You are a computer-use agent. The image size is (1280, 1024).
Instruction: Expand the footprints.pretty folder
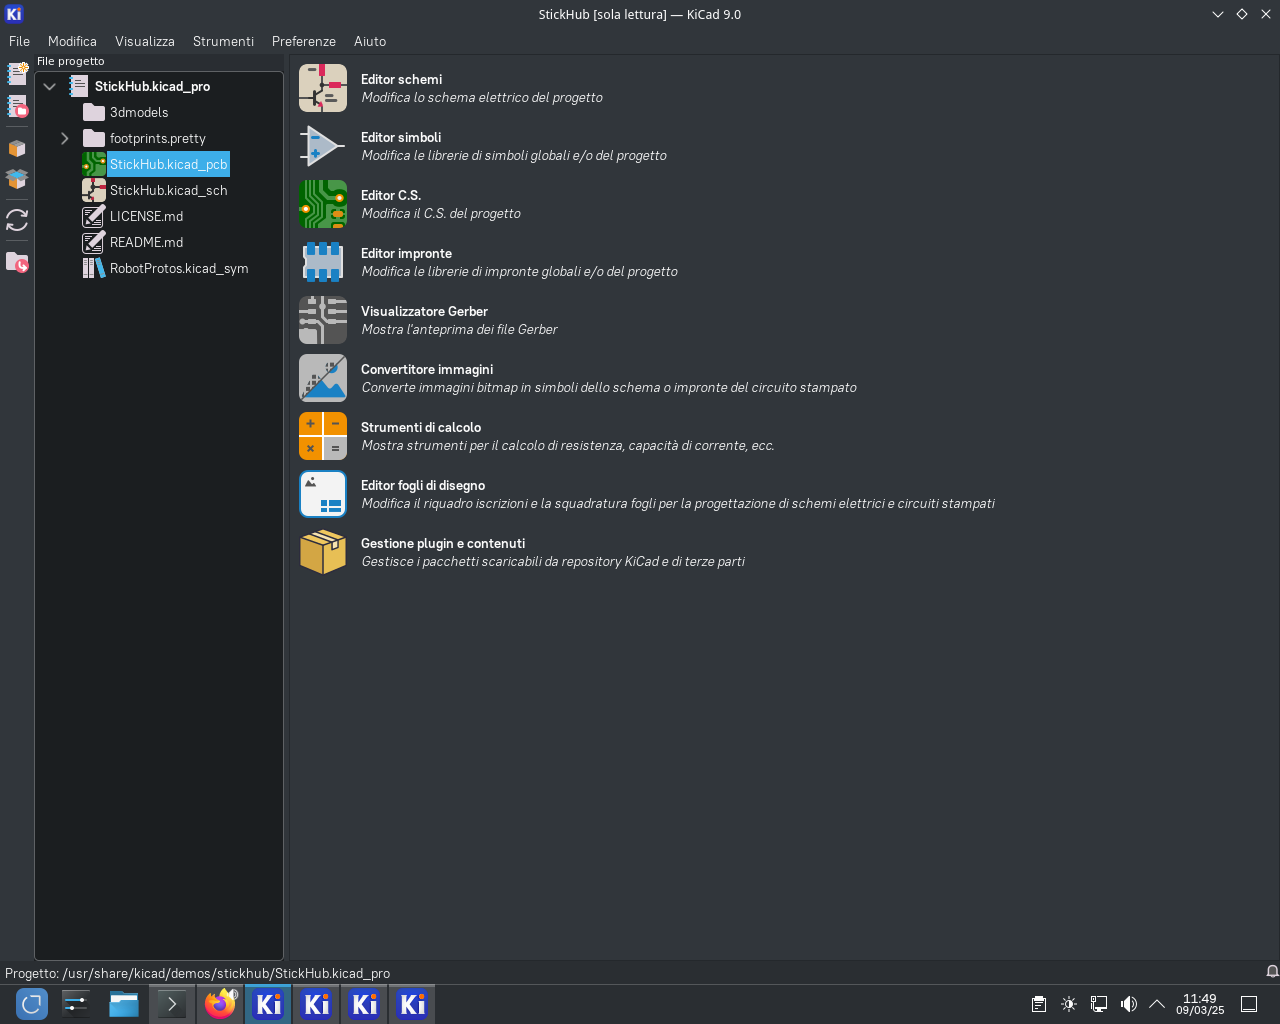point(65,139)
